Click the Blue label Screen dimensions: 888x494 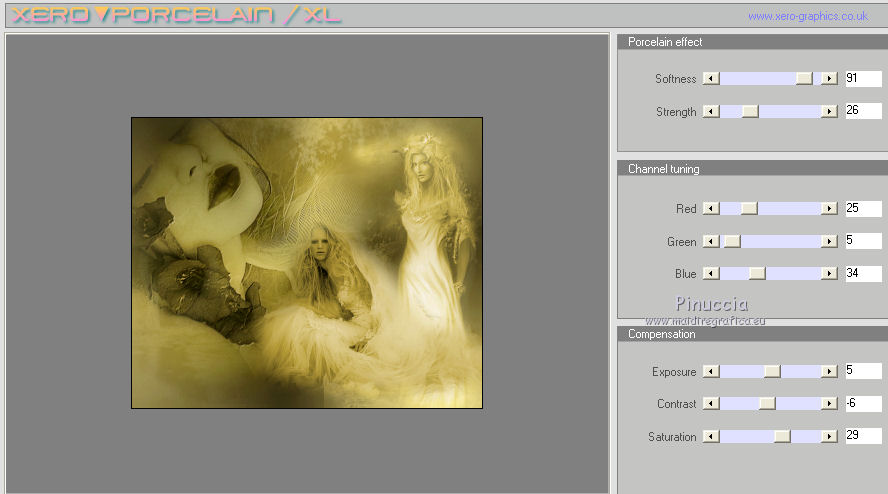685,274
